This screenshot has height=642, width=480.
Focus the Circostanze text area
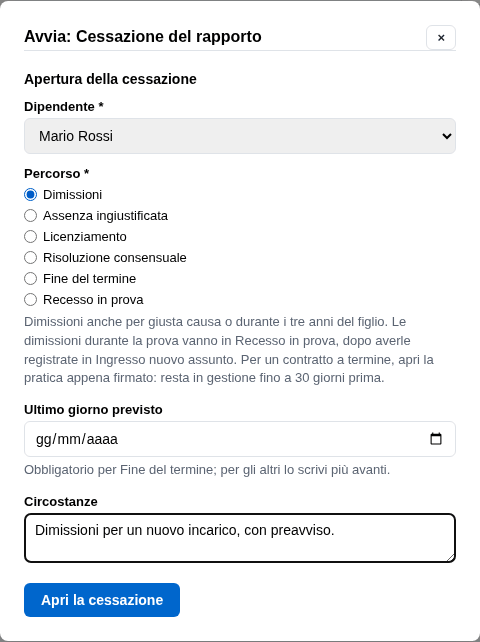tap(240, 538)
